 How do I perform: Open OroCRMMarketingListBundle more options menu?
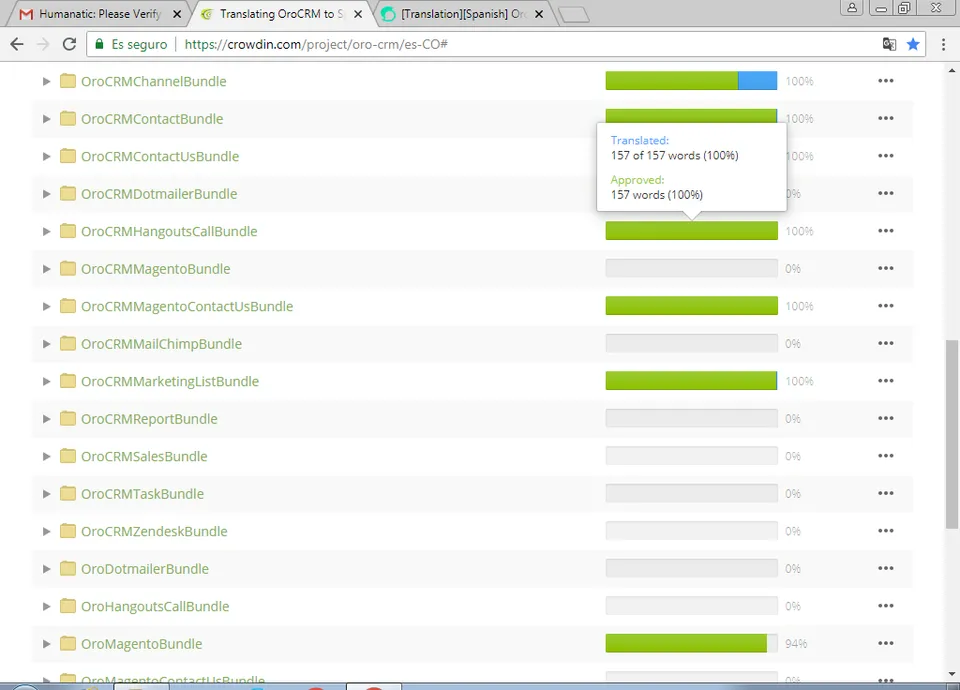[x=885, y=381]
